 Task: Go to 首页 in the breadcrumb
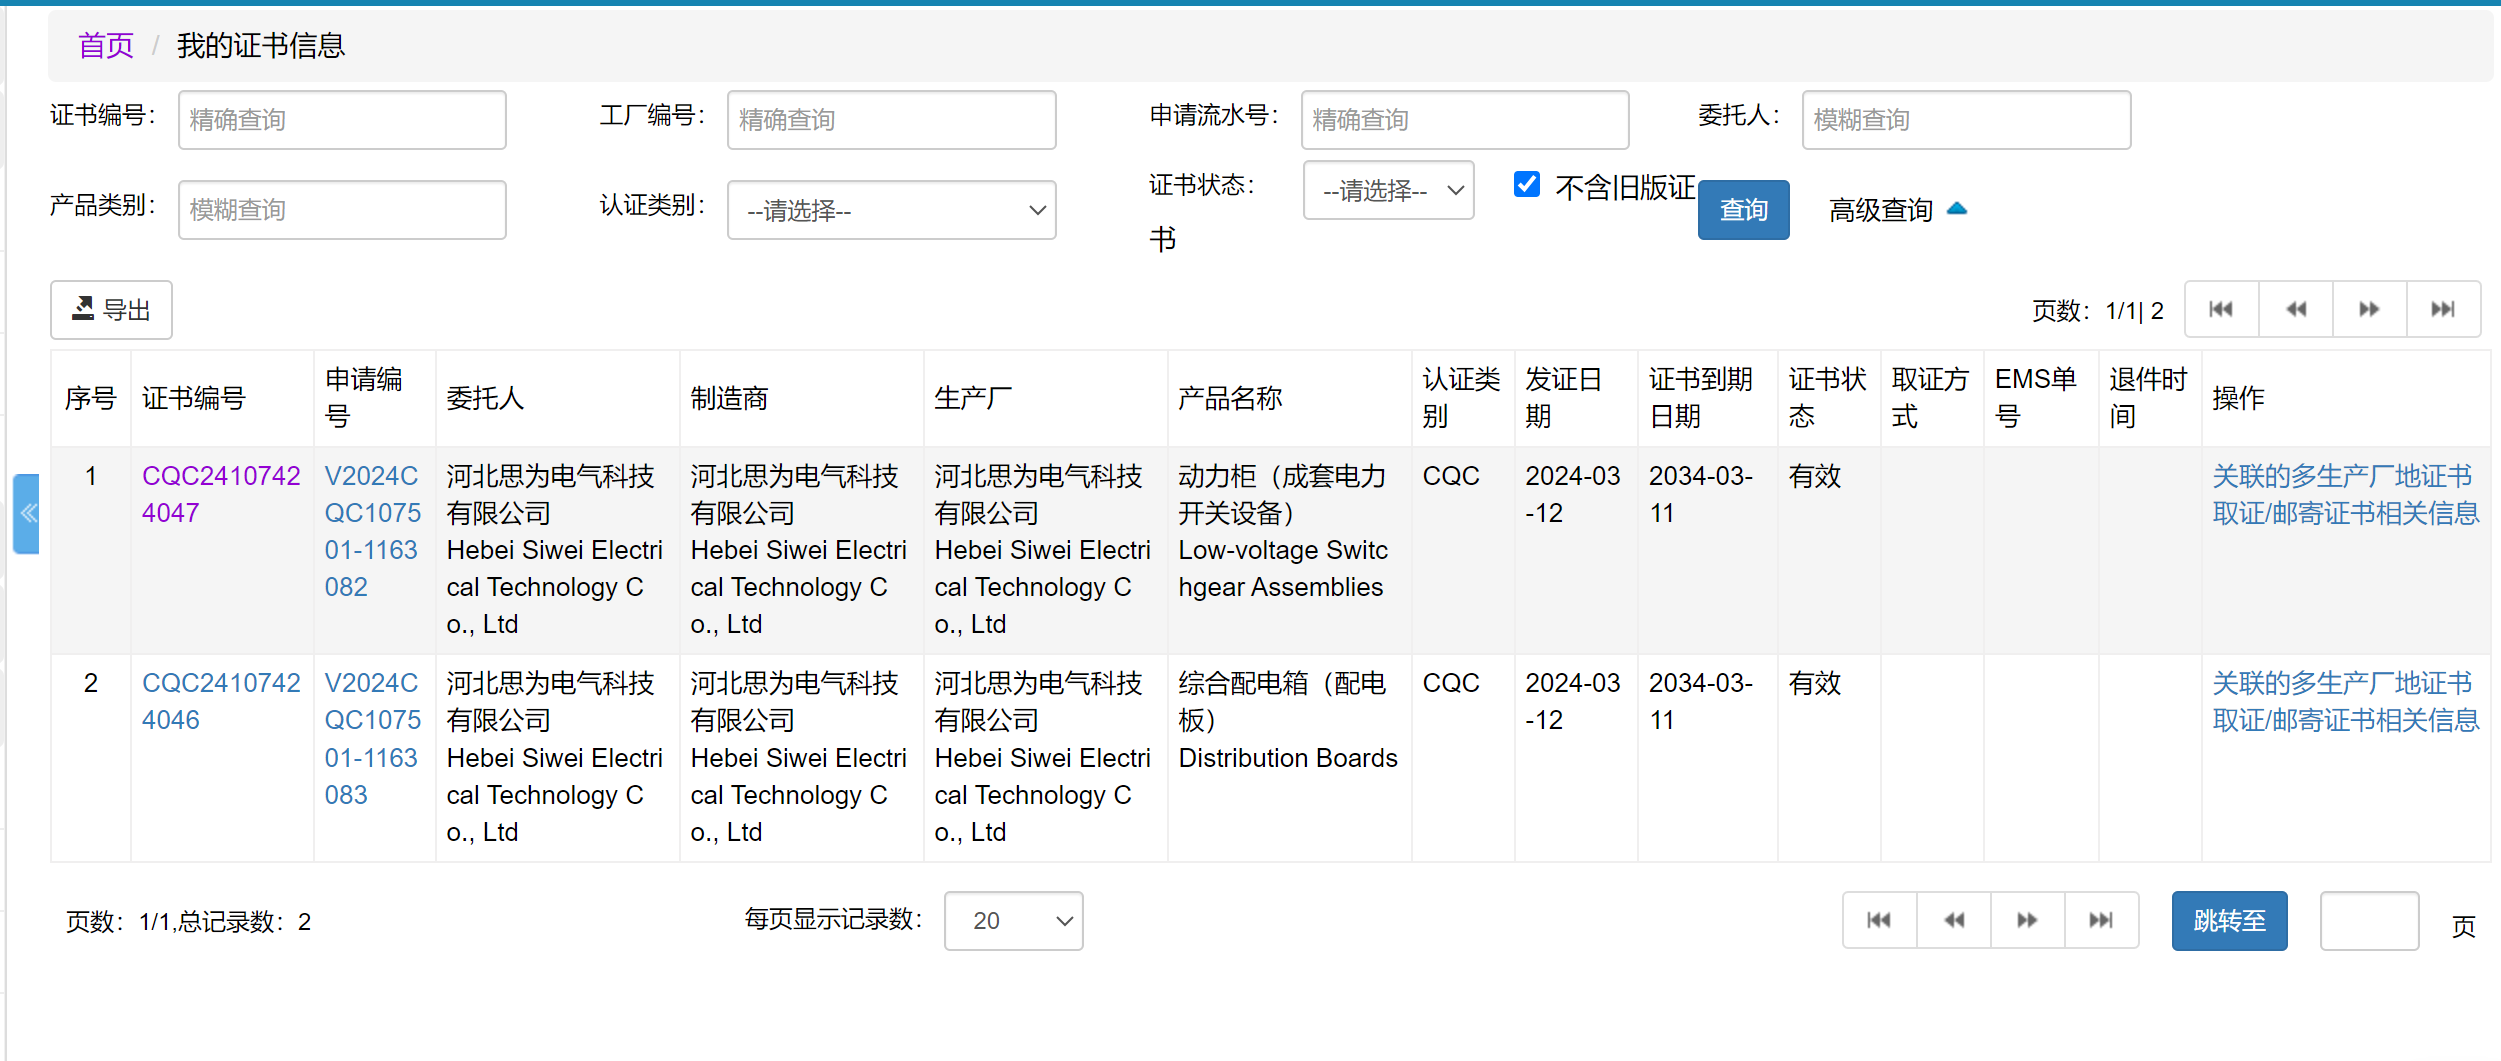106,45
